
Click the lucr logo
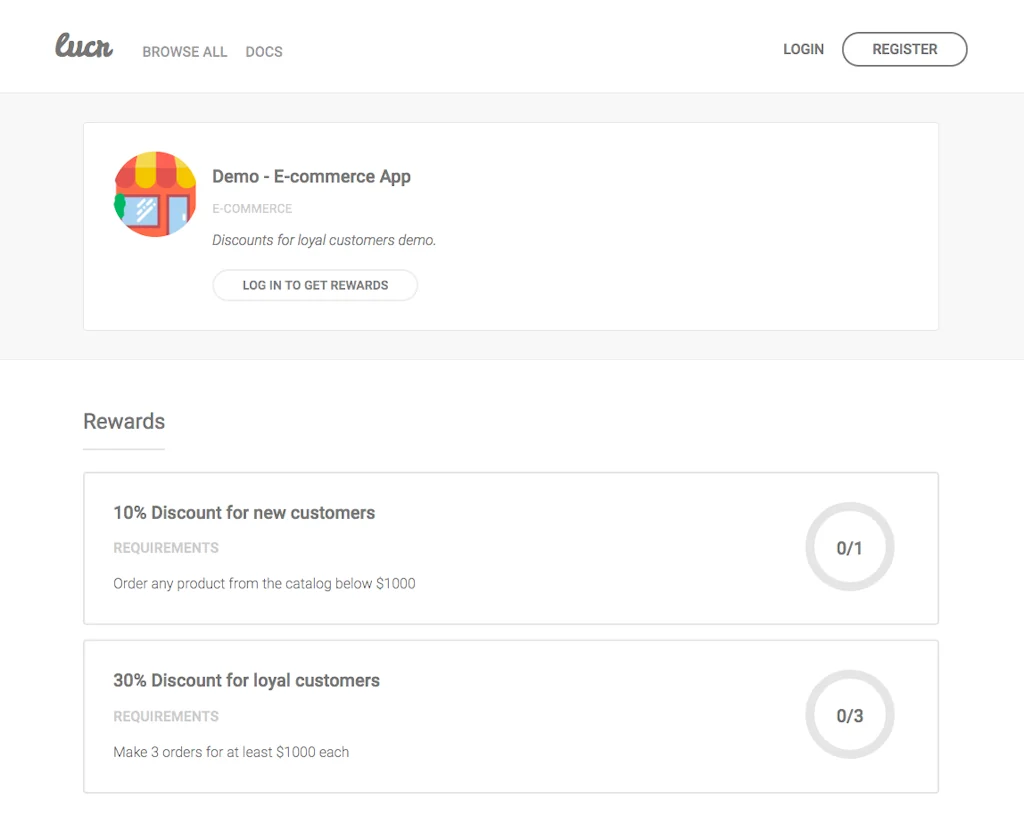pos(84,47)
